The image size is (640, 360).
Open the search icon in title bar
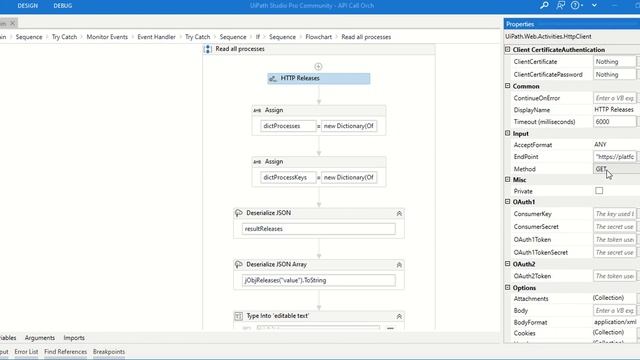pos(544,5)
